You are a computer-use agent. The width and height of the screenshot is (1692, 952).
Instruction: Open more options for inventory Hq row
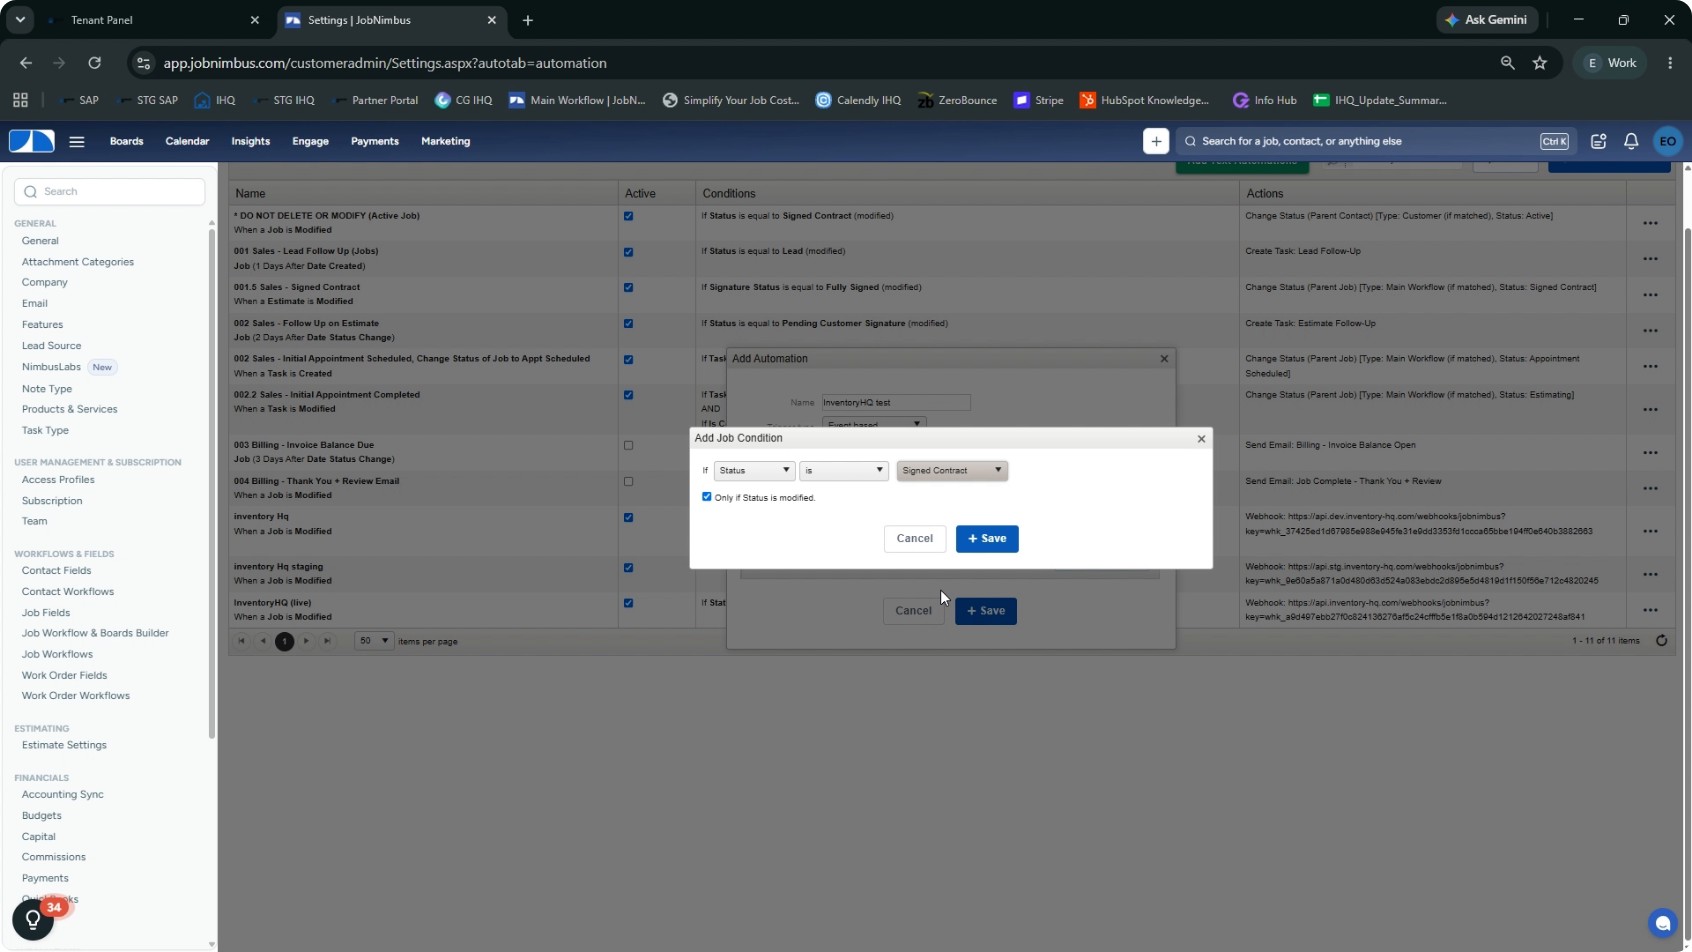tap(1650, 531)
